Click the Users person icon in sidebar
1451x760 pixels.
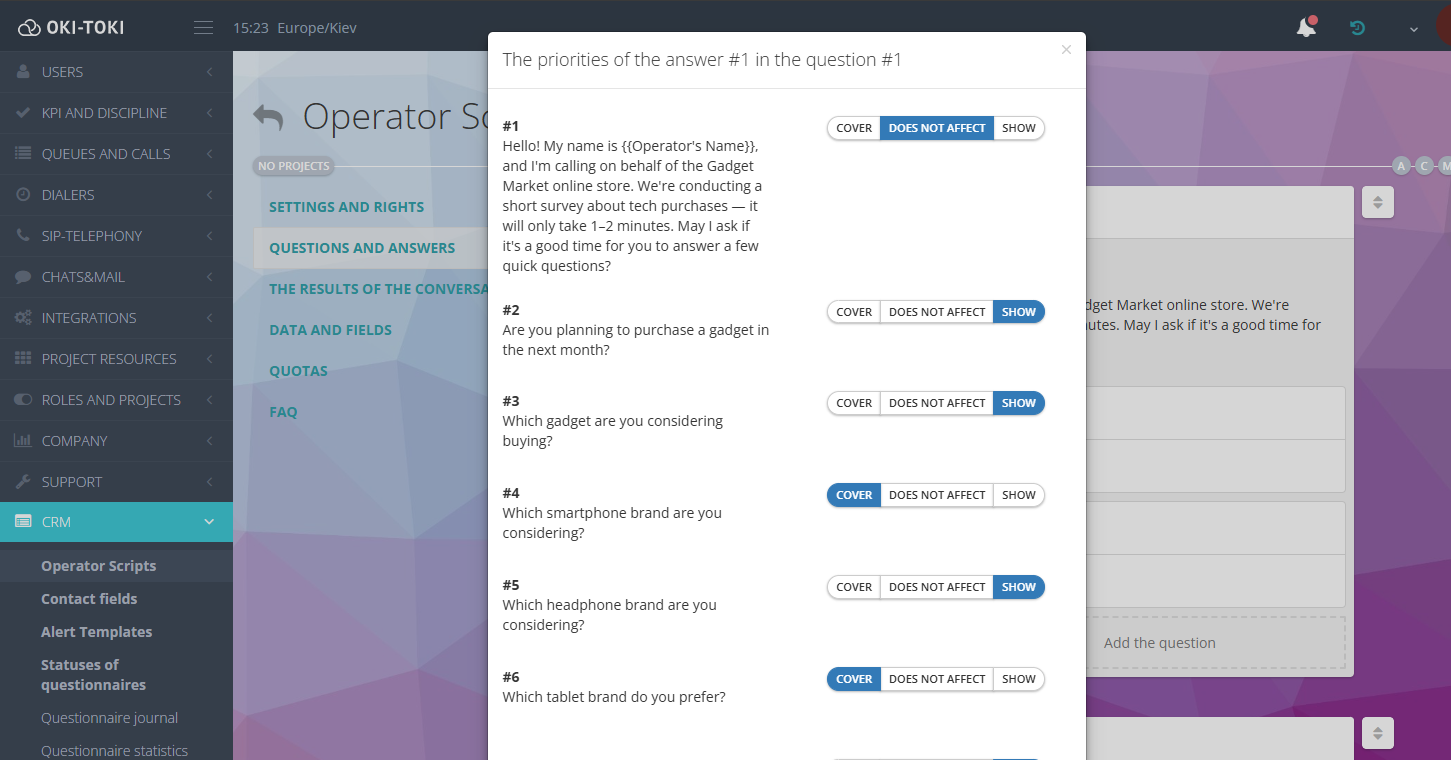tap(23, 72)
